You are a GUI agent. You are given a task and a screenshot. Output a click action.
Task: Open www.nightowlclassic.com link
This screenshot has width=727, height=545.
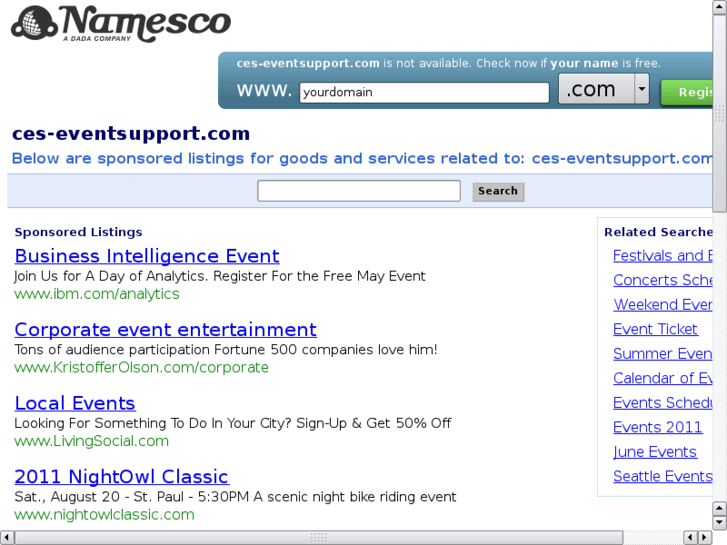coord(104,515)
